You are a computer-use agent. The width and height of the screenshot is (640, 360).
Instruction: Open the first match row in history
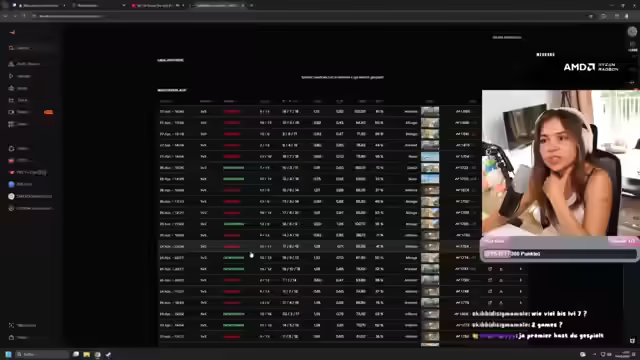click(x=319, y=111)
